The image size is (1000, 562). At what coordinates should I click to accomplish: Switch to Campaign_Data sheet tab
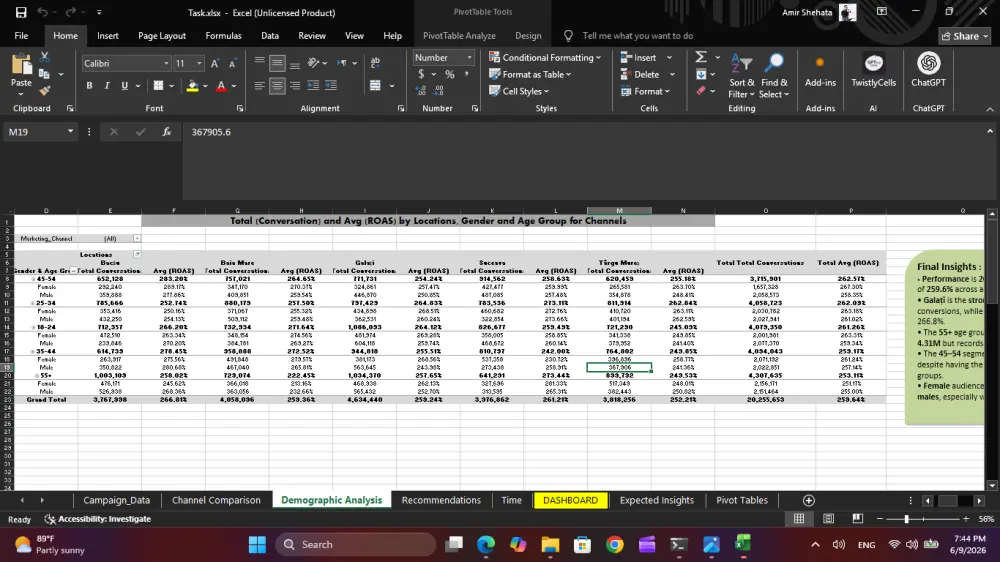[x=117, y=501]
